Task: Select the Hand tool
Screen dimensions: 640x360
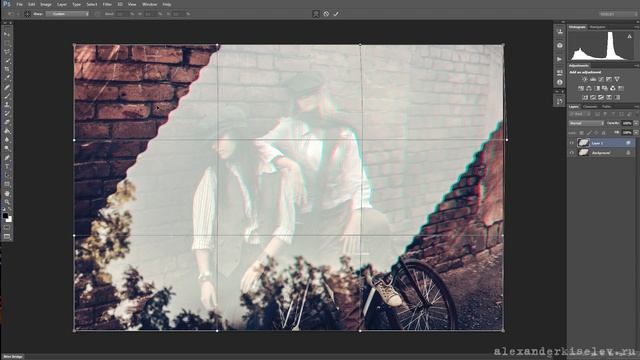Action: point(7,193)
